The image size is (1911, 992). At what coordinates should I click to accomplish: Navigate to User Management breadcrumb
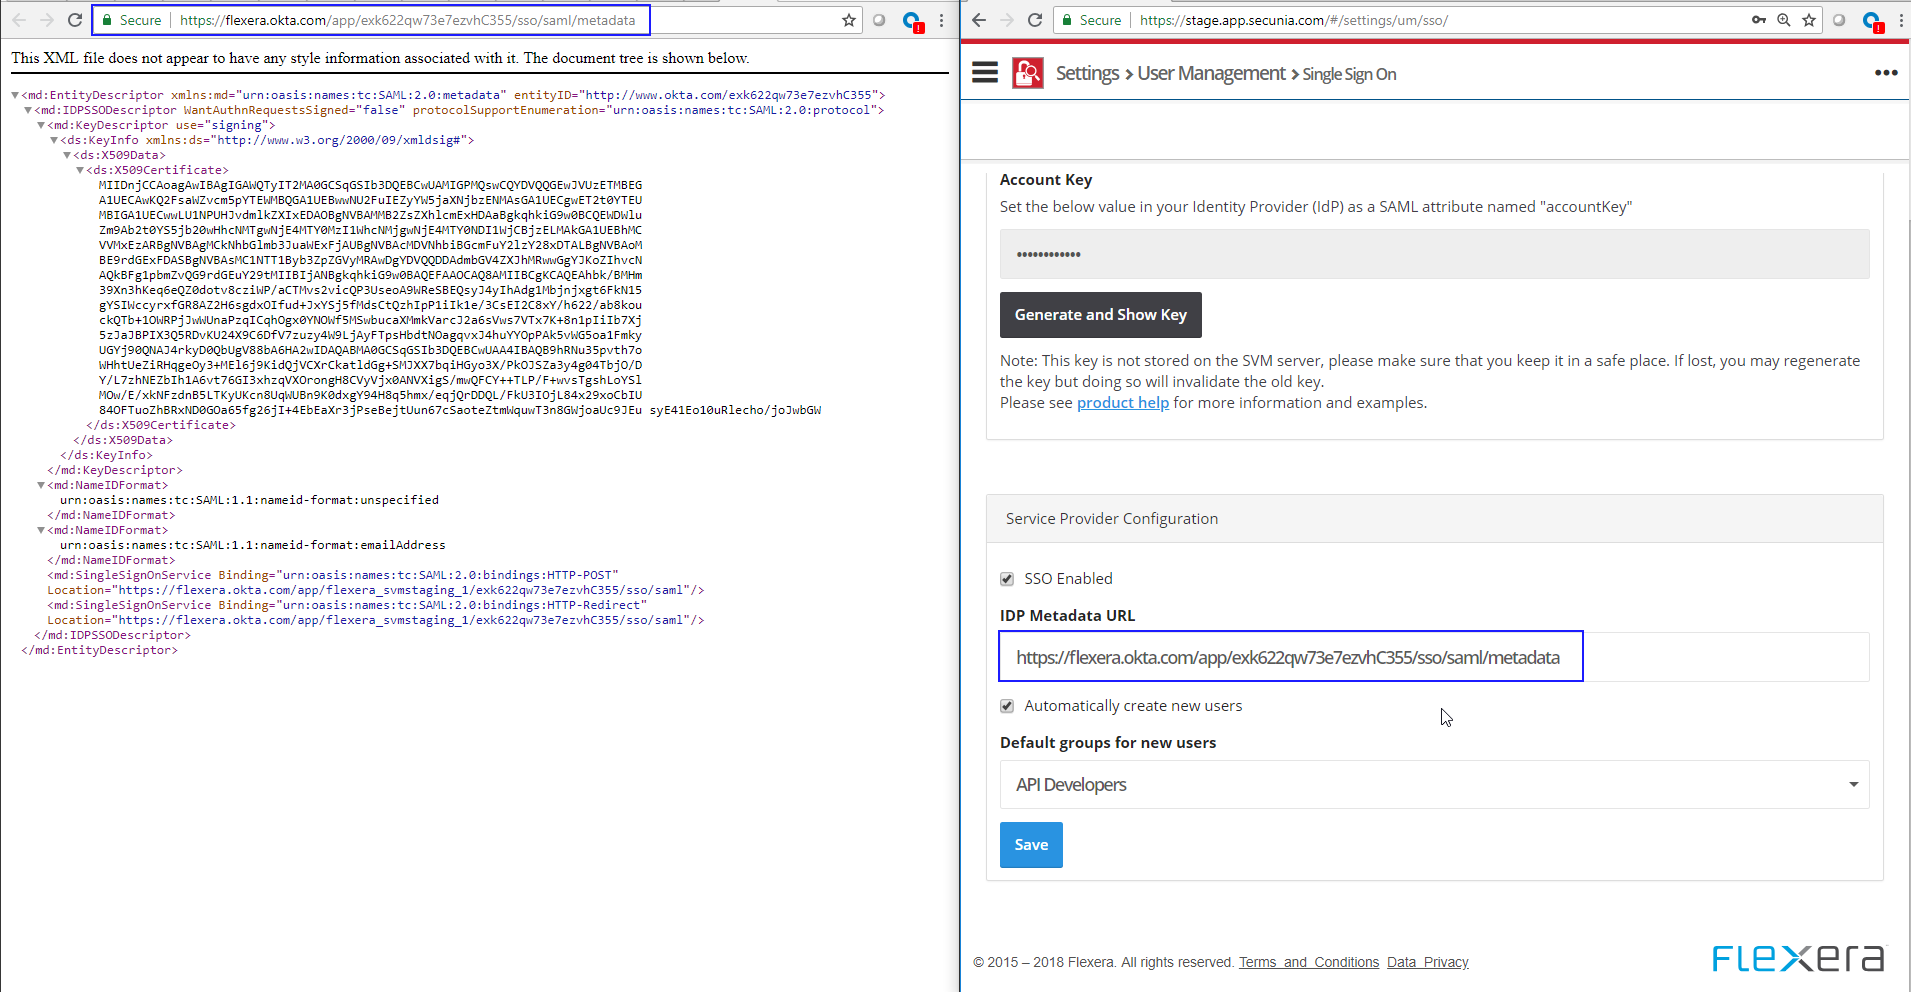(1211, 73)
